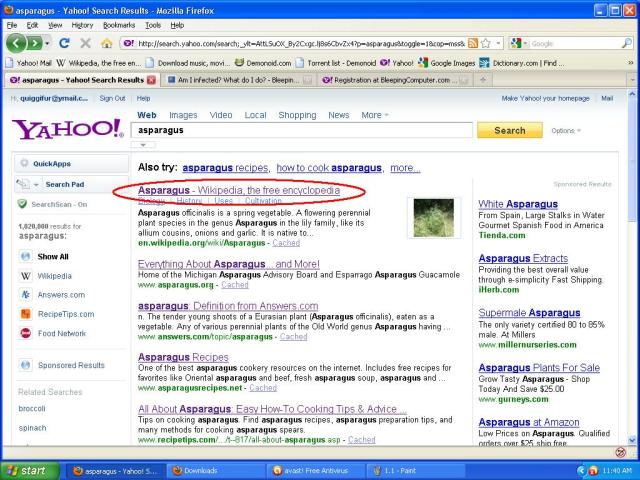Open the White Asparagus sponsored link

point(518,204)
